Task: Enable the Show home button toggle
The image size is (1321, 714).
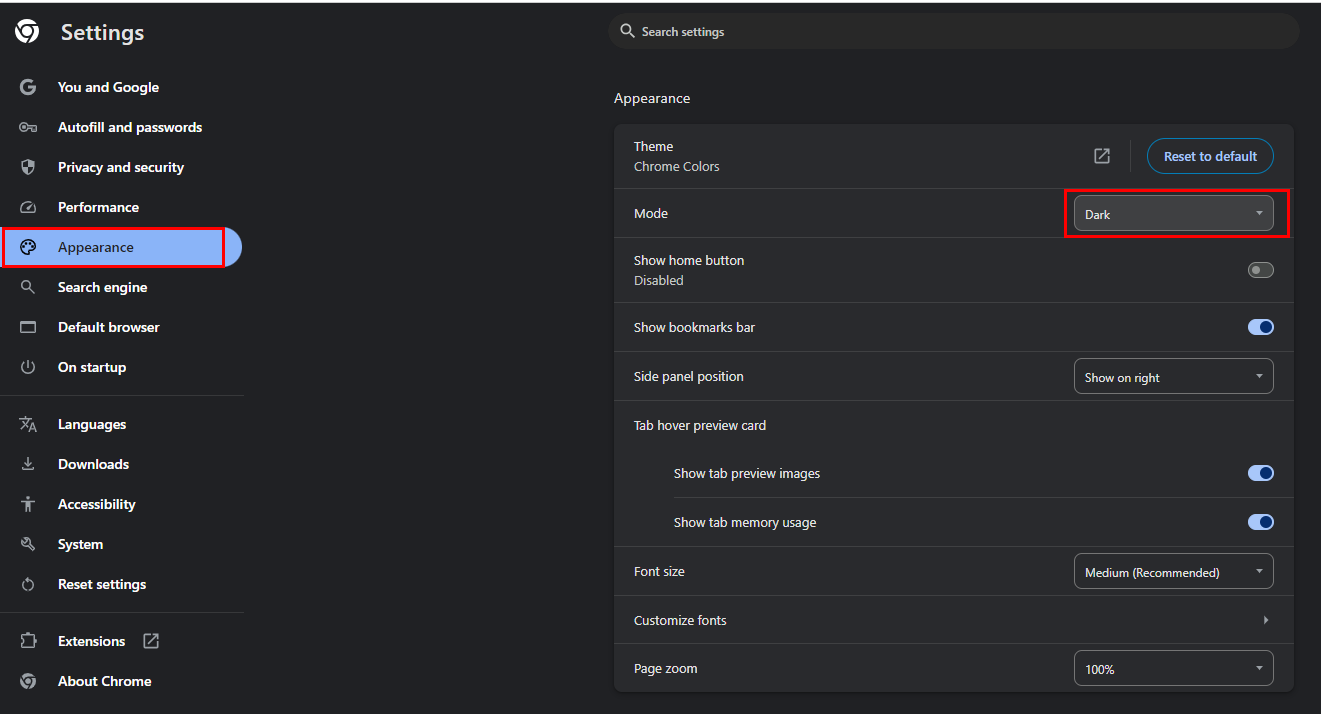Action: click(x=1260, y=270)
